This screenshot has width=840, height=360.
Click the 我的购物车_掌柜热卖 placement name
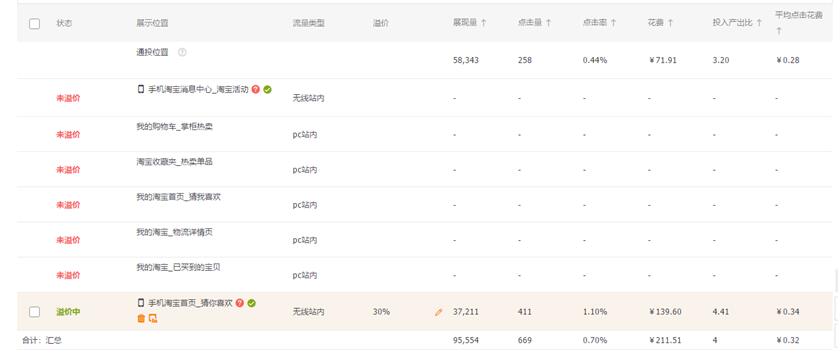[x=175, y=126]
